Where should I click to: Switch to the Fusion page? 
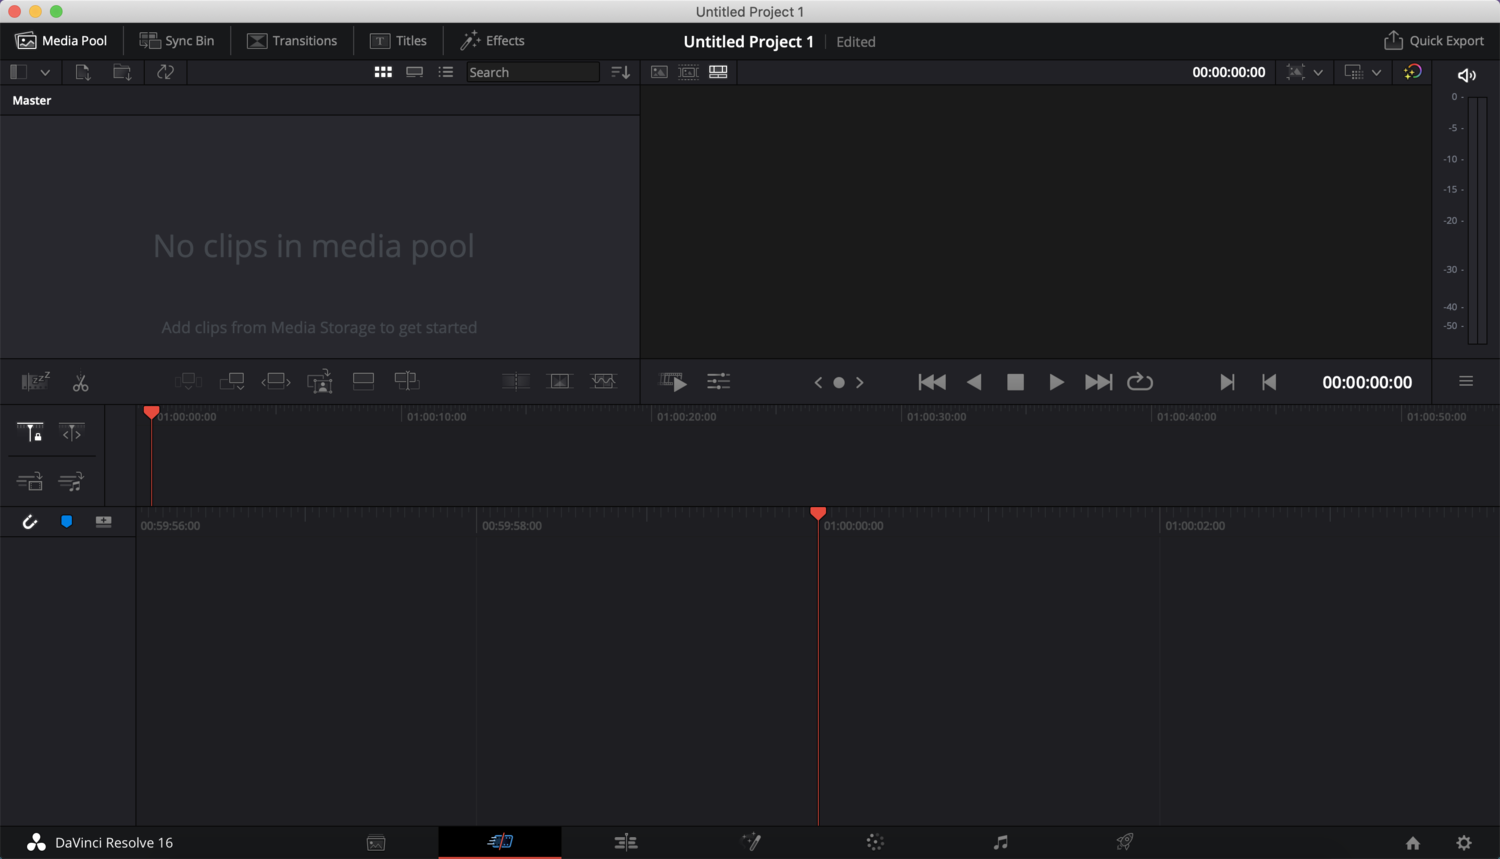[x=751, y=843]
